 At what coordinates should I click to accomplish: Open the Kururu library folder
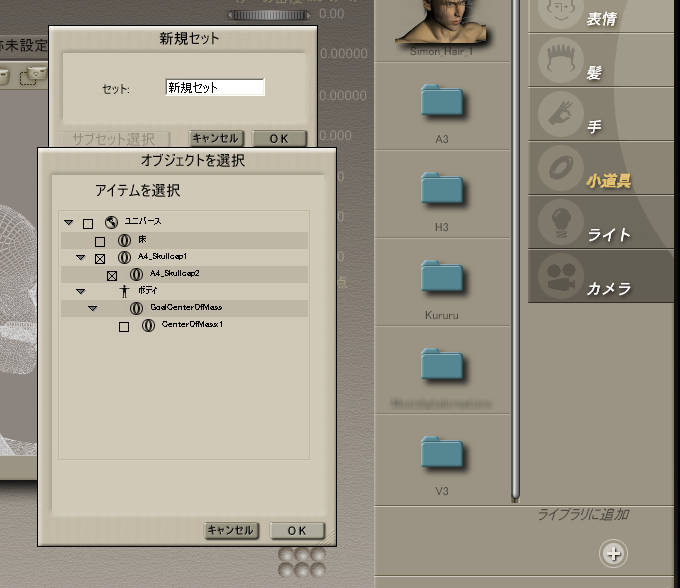(x=441, y=277)
